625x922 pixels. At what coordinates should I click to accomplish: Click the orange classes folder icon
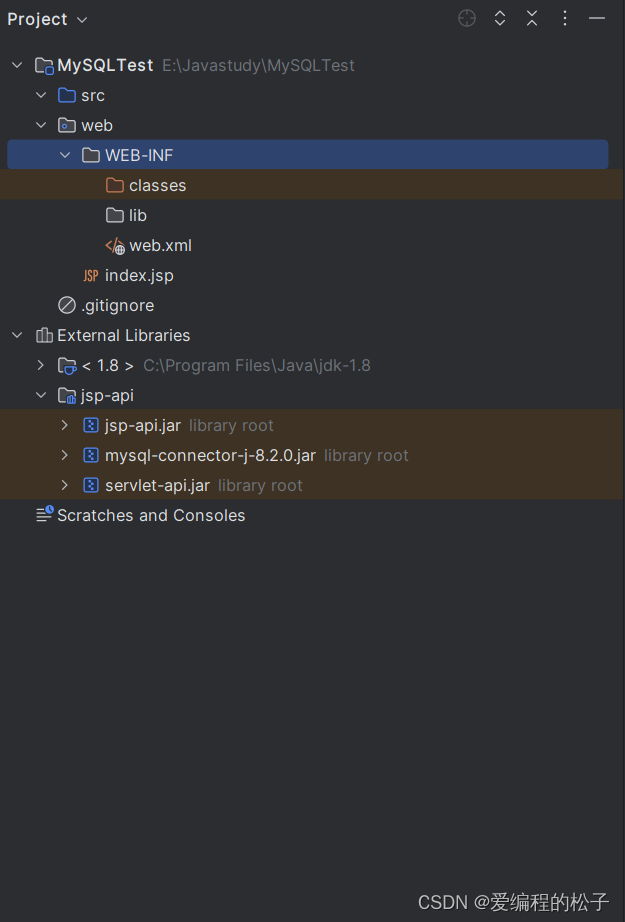click(x=115, y=185)
